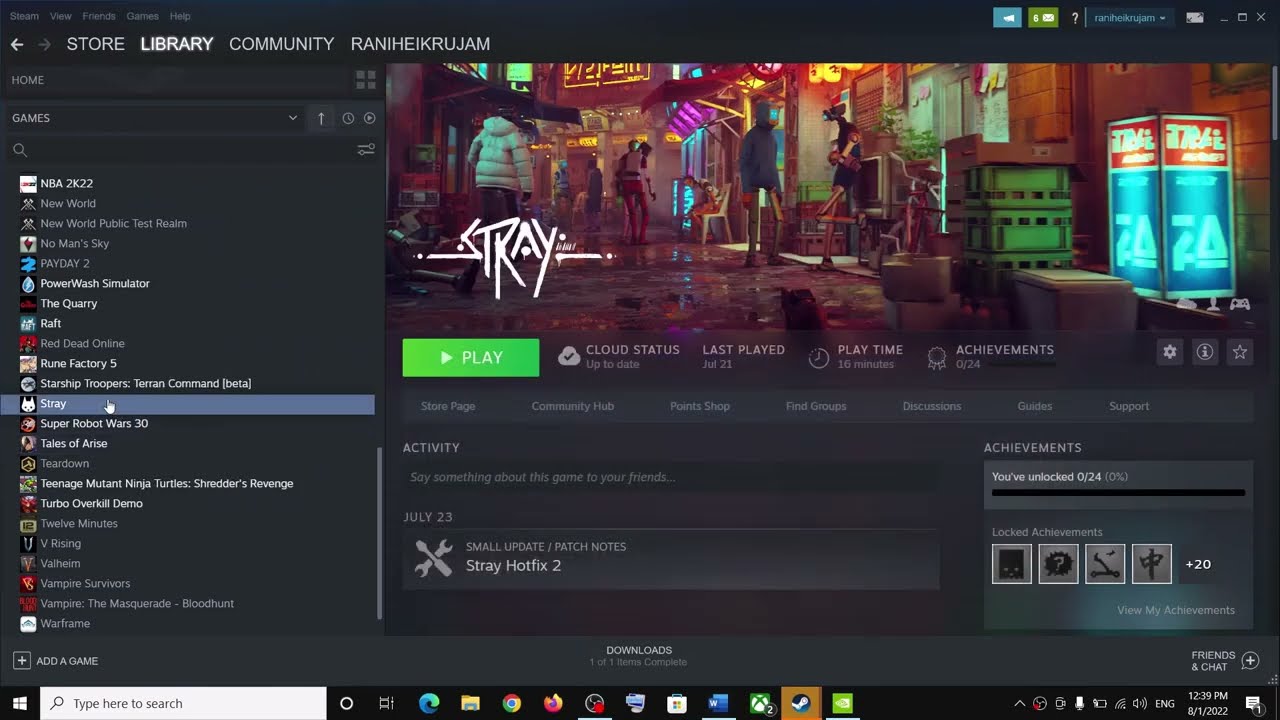The width and height of the screenshot is (1280, 720).
Task: Open Google Chrome from the taskbar
Action: [511, 704]
